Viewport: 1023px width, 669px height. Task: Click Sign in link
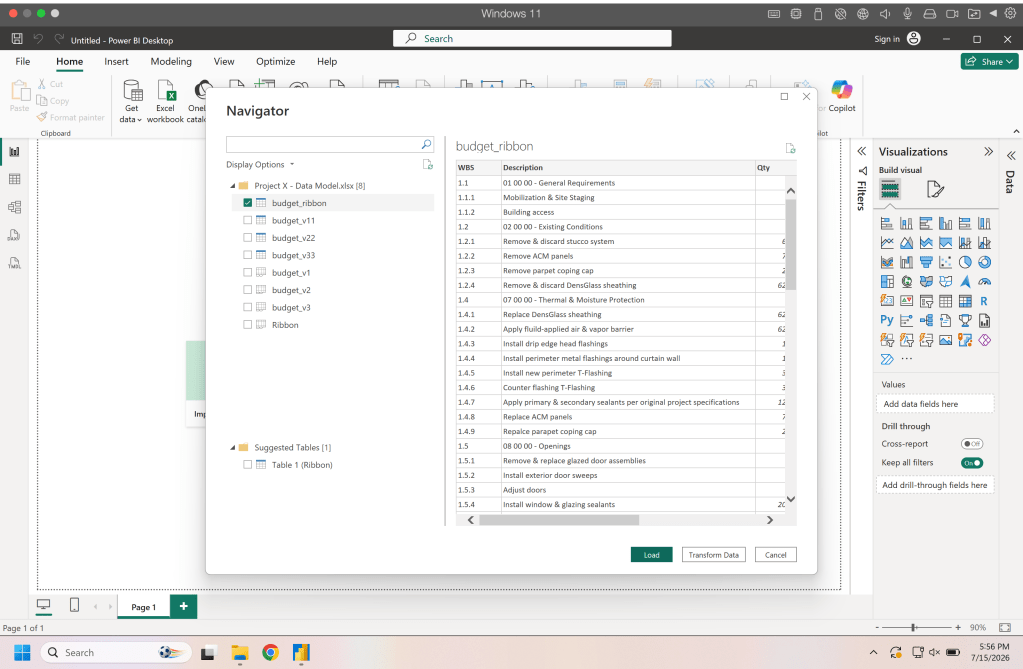click(x=887, y=39)
